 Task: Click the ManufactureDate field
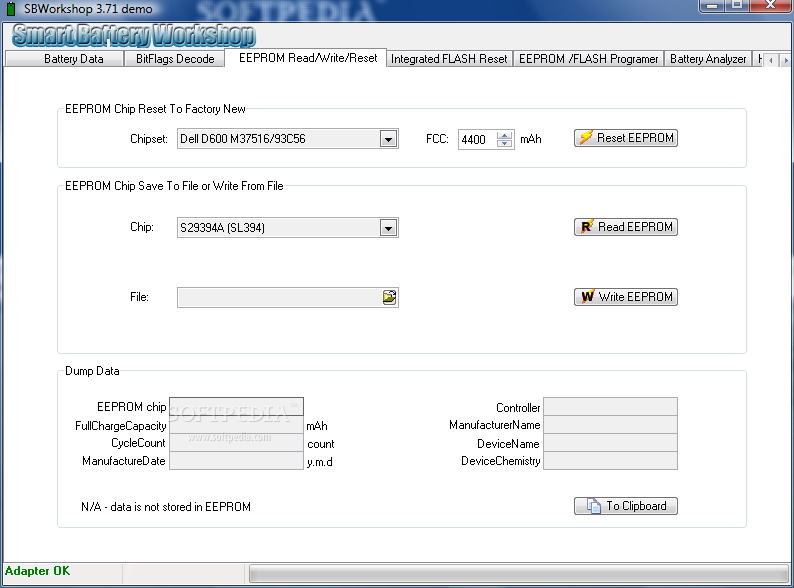(x=236, y=460)
